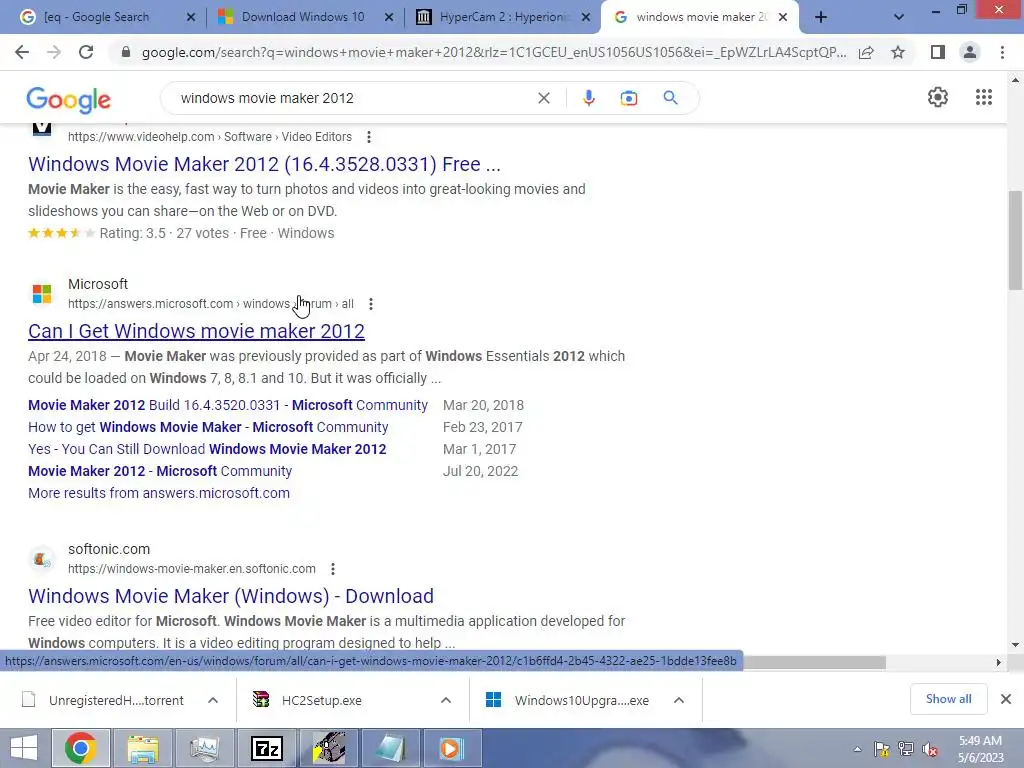Close the [eq - Google Search tab
The height and width of the screenshot is (768, 1024).
(x=191, y=18)
